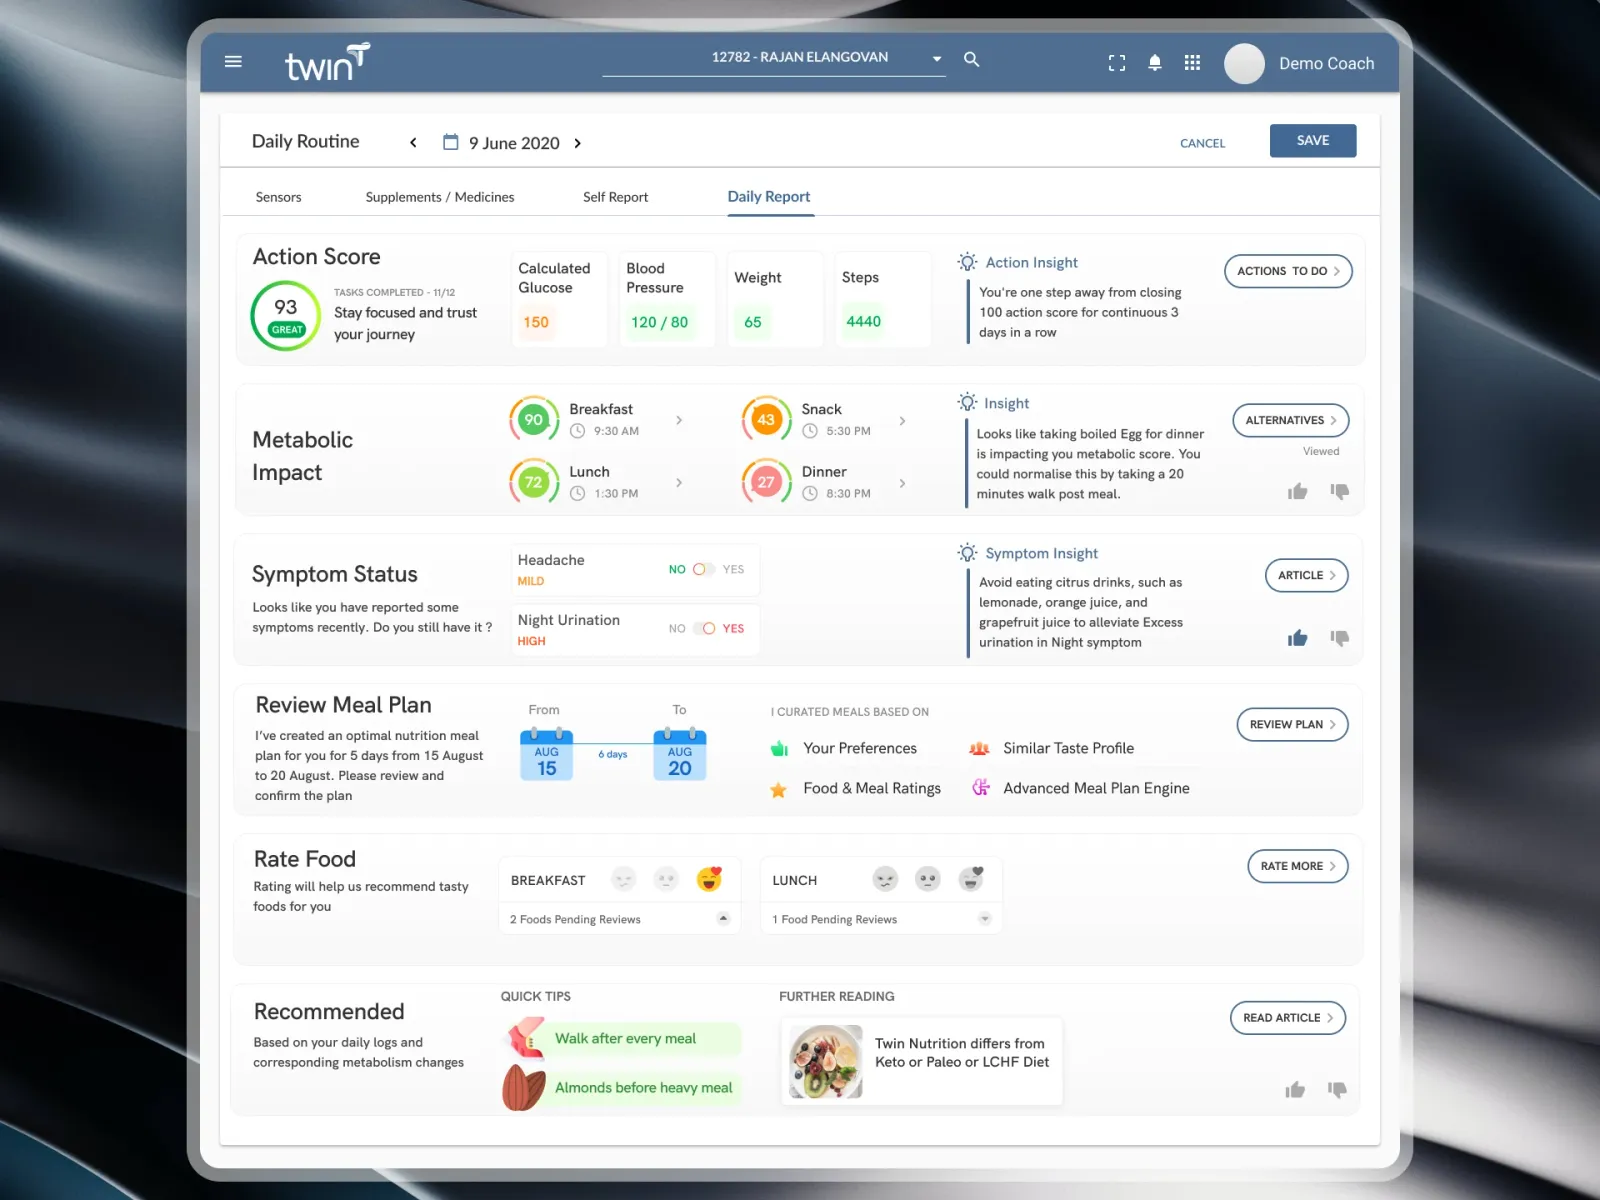
Task: Select the neutral face emoji for Breakfast
Action: [666, 879]
